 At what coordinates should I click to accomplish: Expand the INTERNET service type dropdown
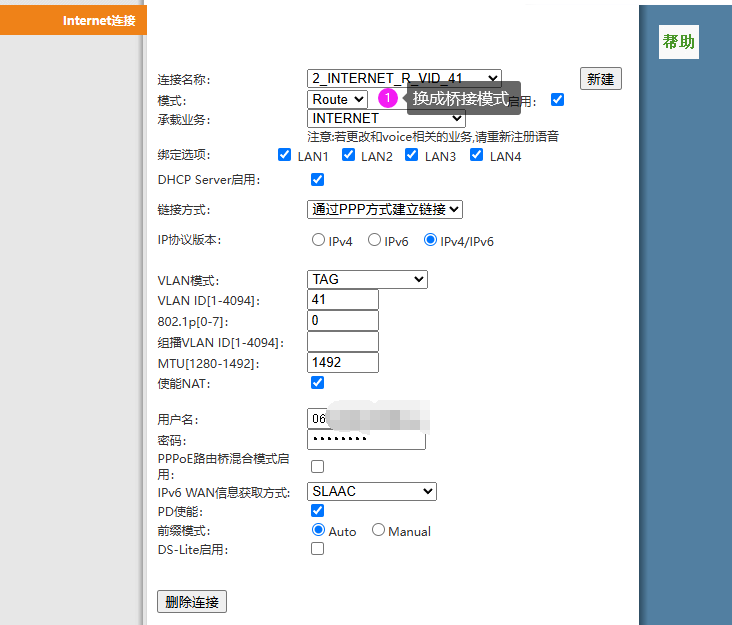386,119
